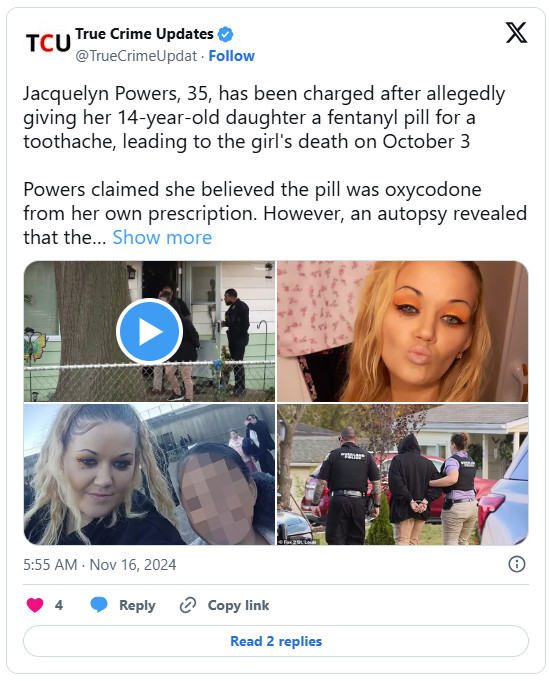Open the @TrueCrimeUpdat handle link
549x681 pixels.
click(136, 56)
